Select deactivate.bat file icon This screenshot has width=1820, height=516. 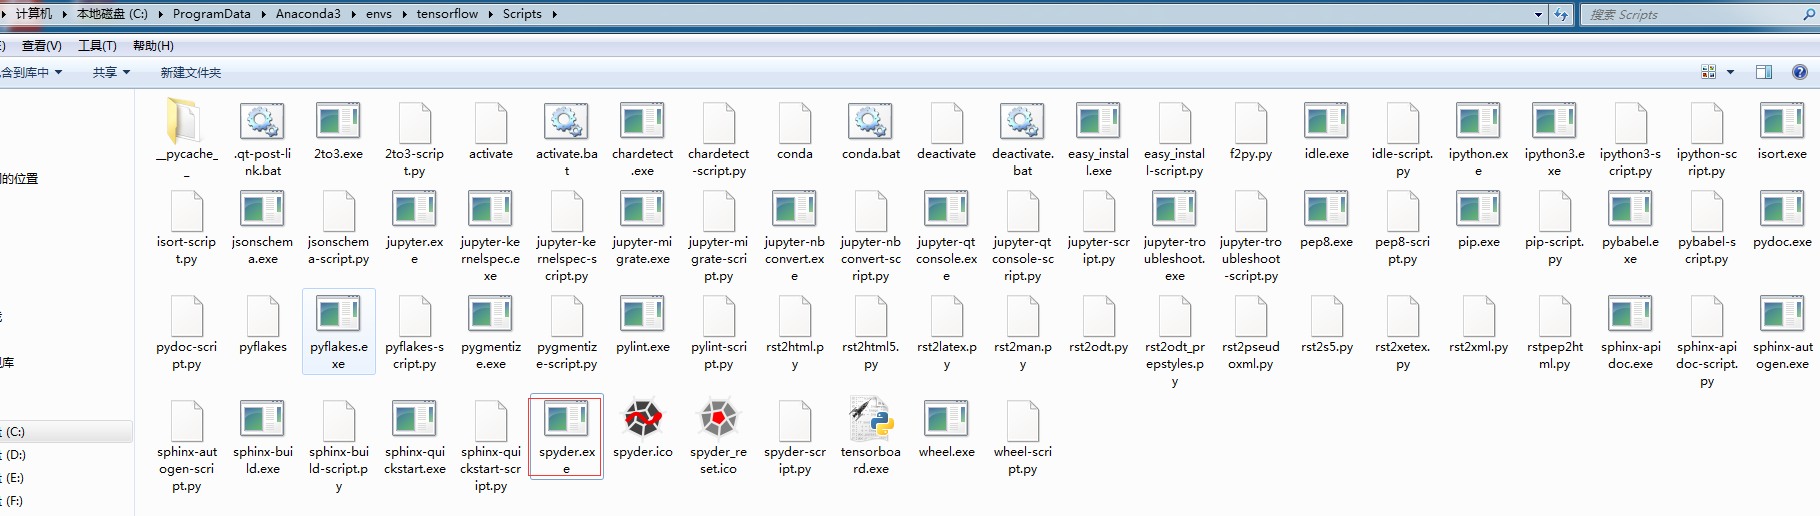1022,122
